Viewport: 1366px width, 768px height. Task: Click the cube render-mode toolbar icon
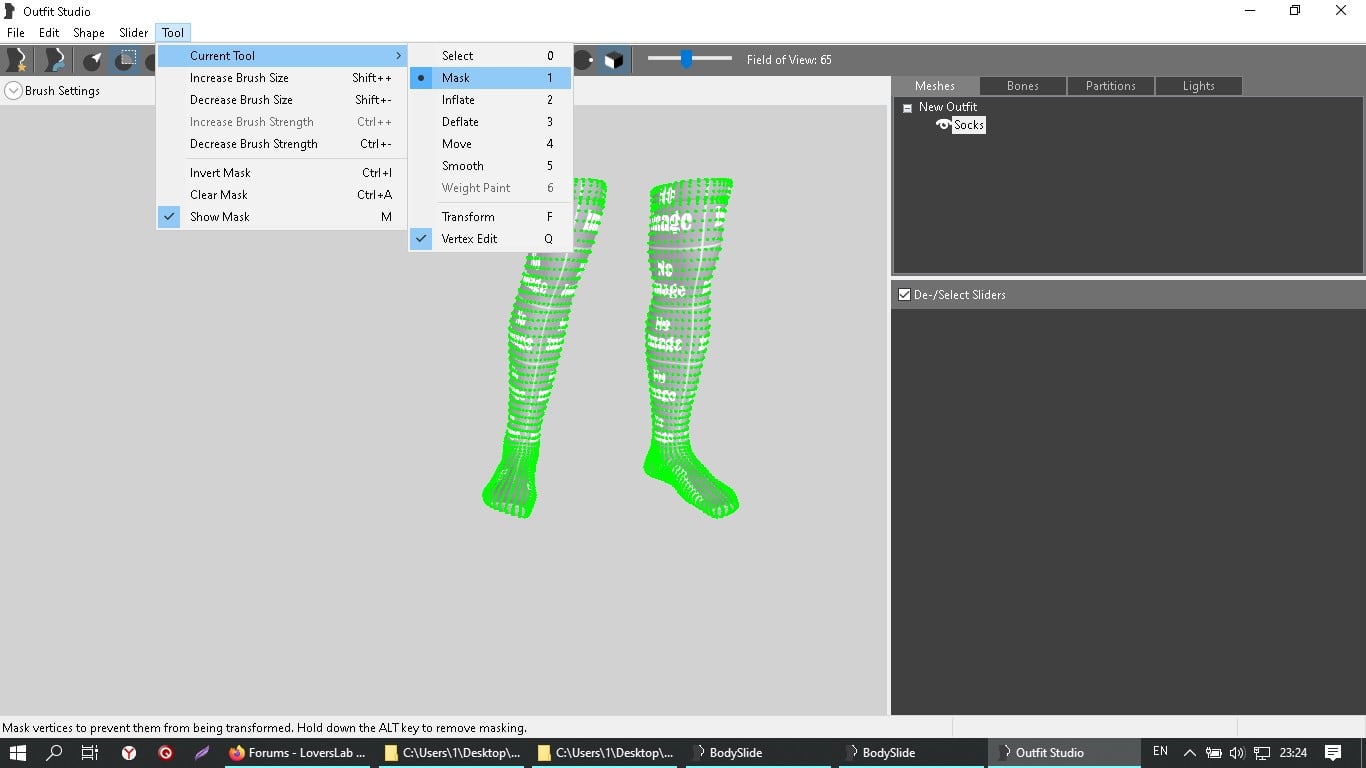click(614, 60)
